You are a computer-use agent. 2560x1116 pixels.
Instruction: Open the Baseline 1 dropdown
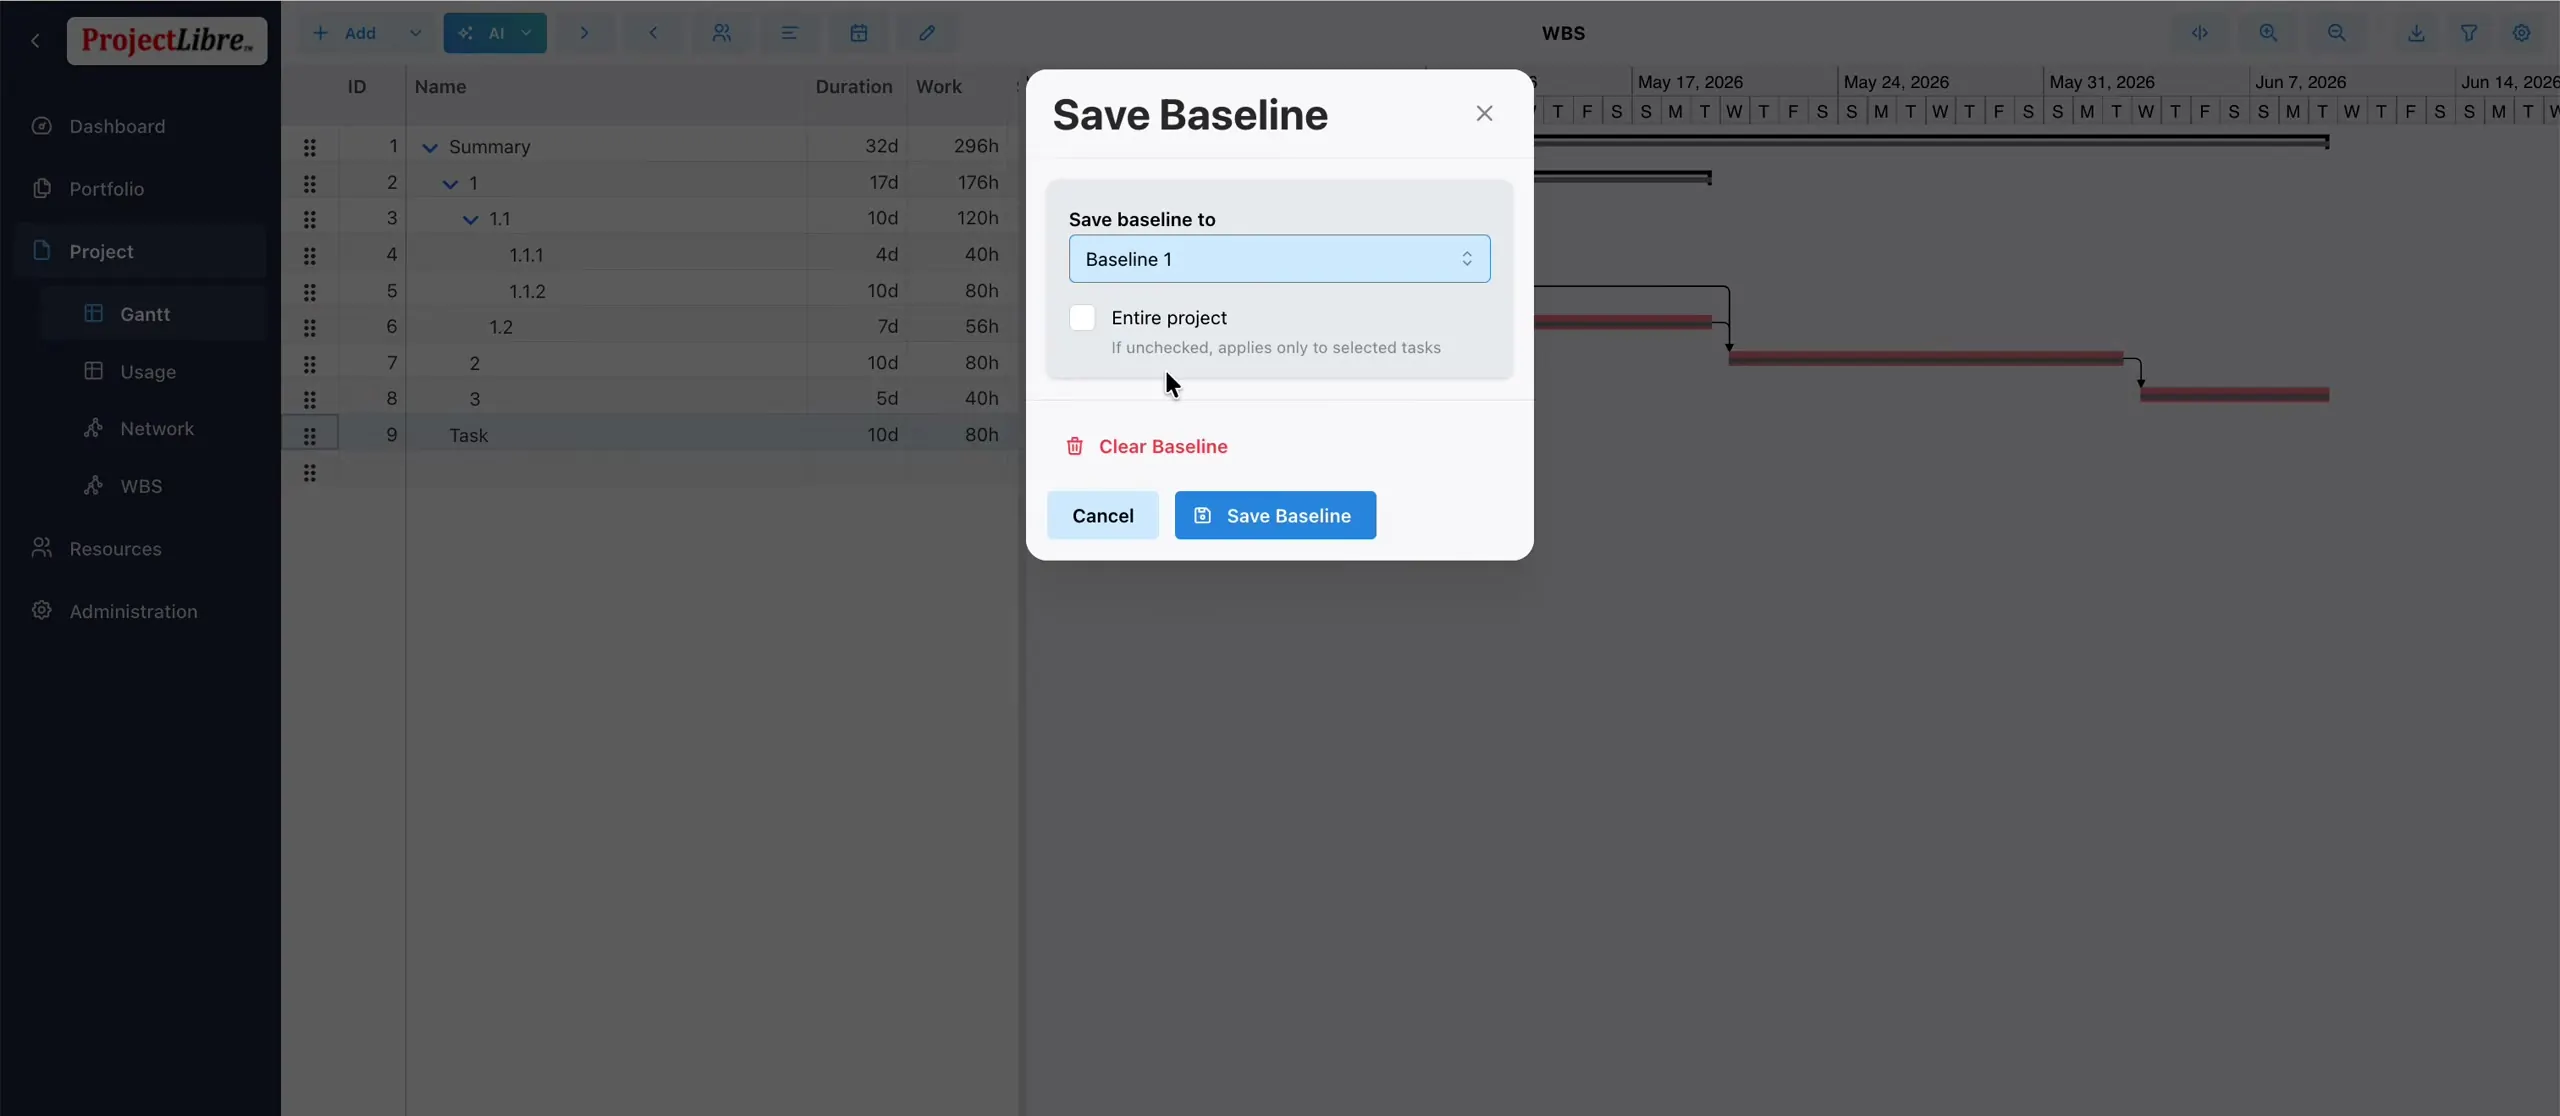1279,259
